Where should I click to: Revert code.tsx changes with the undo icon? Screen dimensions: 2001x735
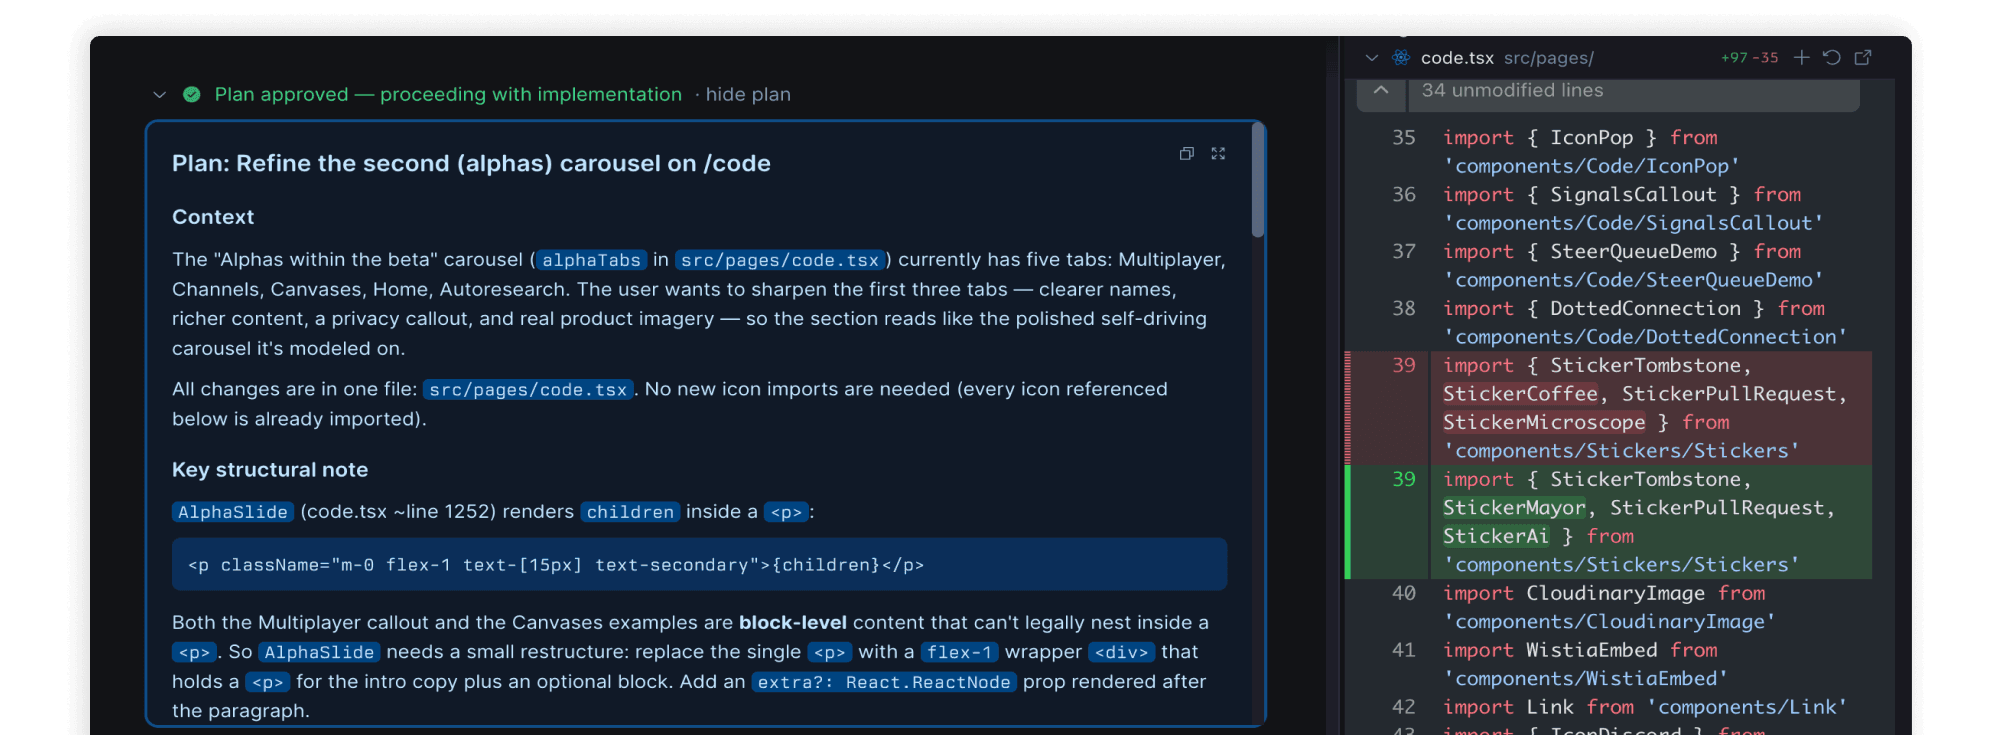click(1832, 58)
